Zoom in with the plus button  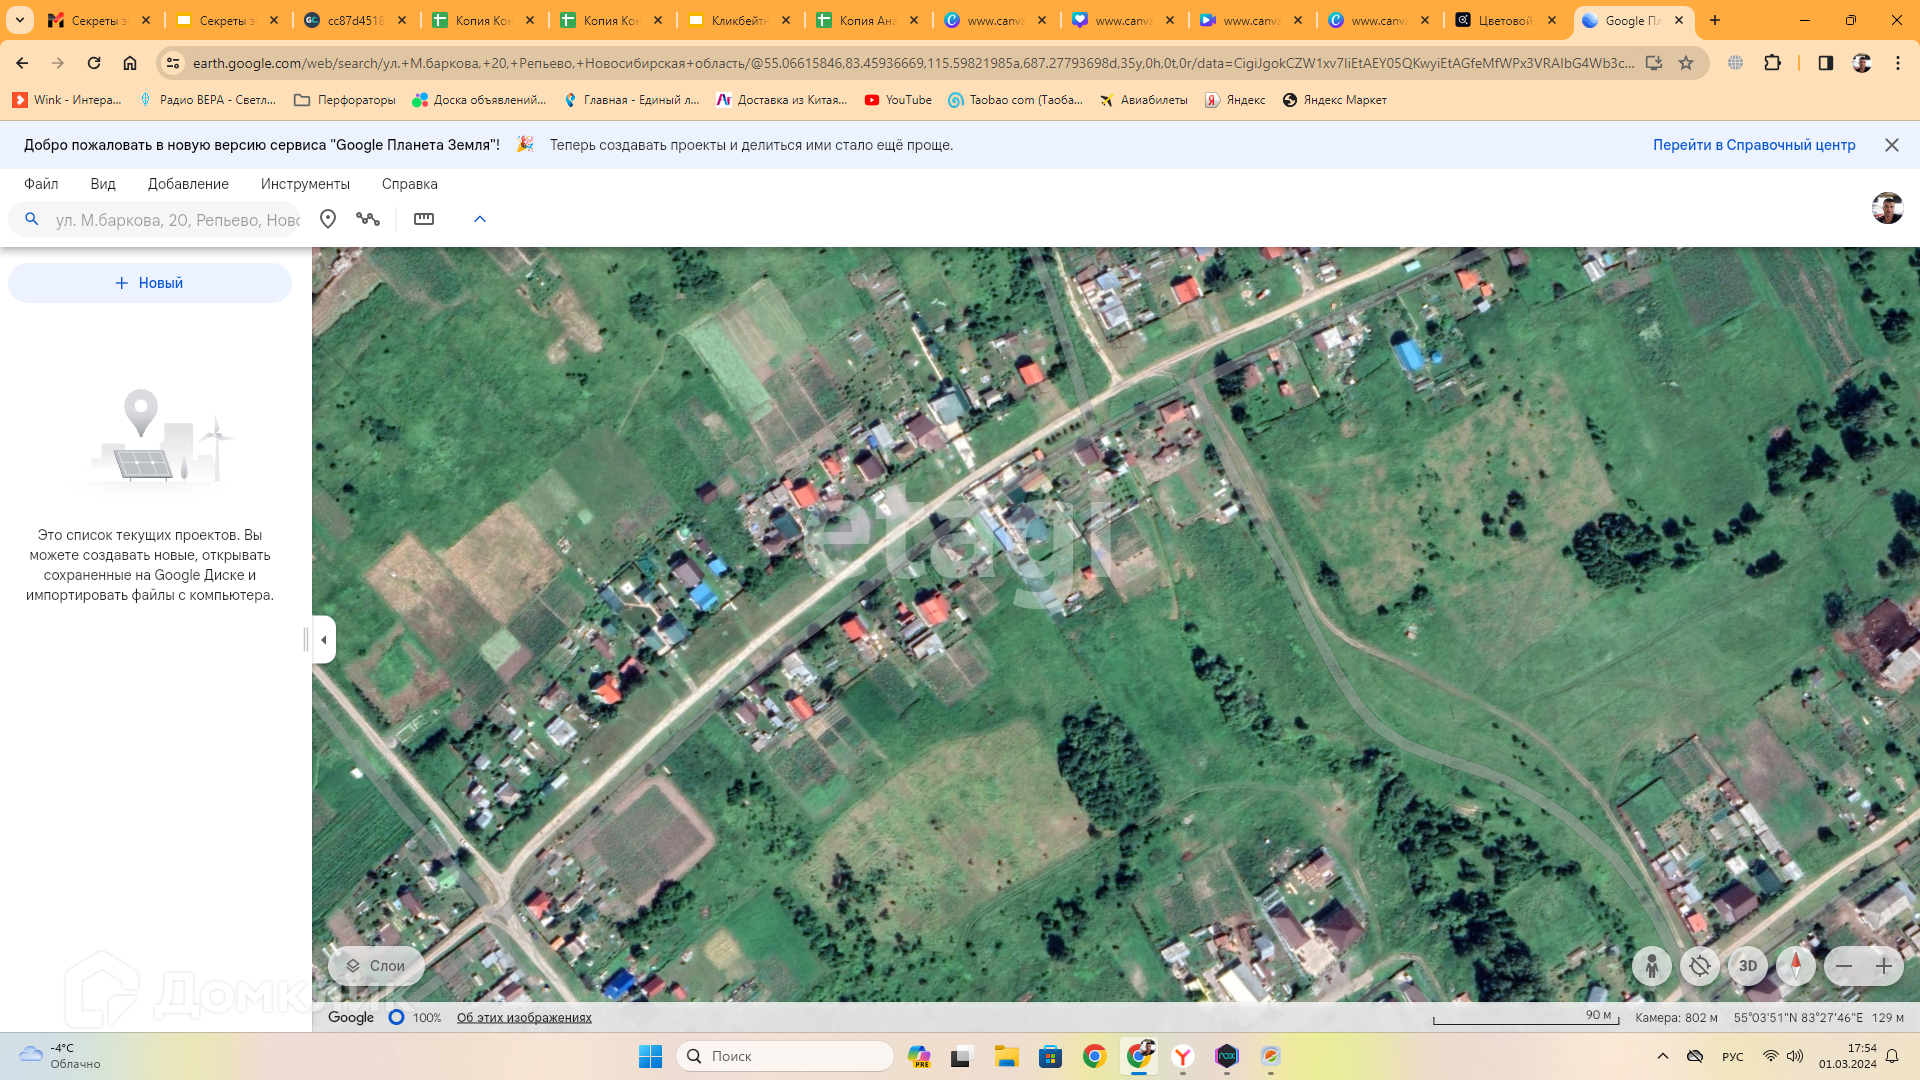click(x=1884, y=966)
